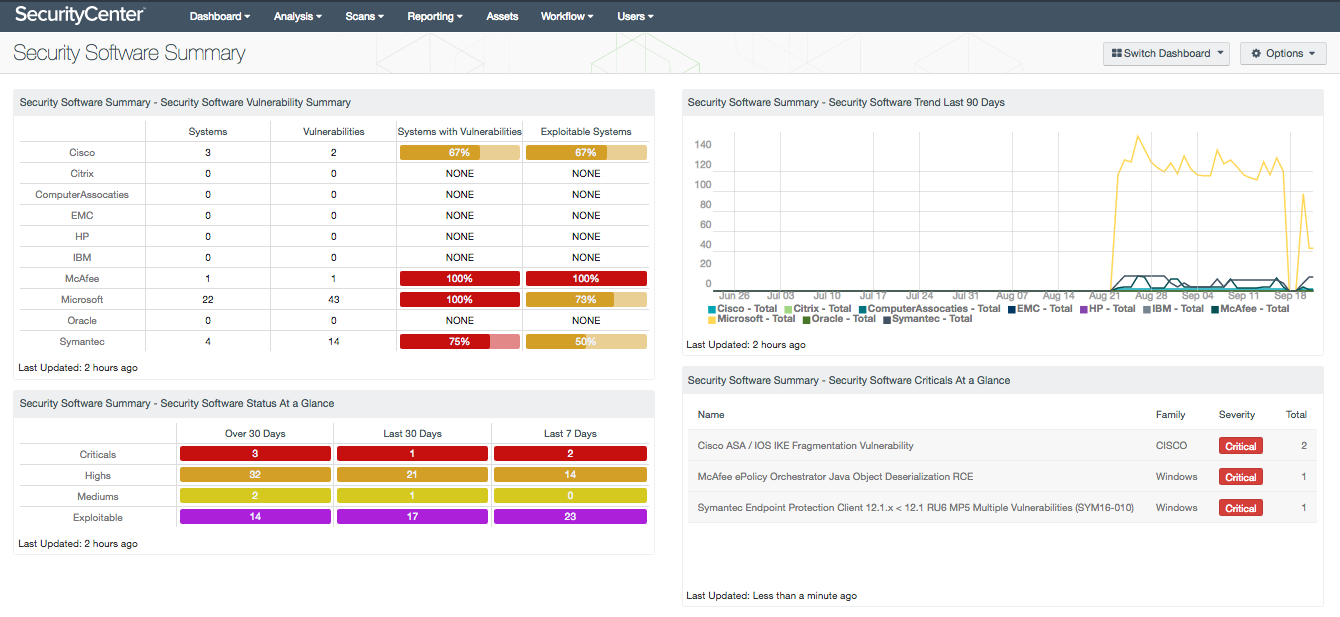Toggle McAfee - Total legend entry
This screenshot has width=1340, height=617.
[x=1249, y=309]
